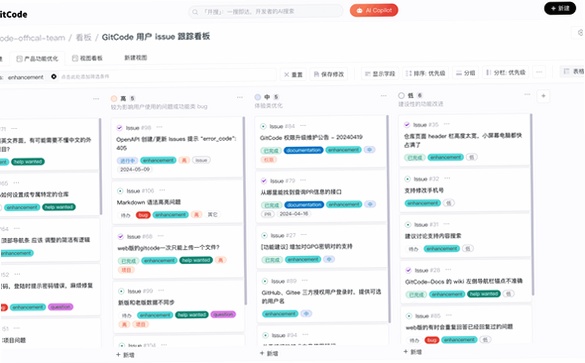The height and width of the screenshot is (363, 585).
Task: Click status icon on web版的gitcode upload issue
Action: click(x=121, y=237)
